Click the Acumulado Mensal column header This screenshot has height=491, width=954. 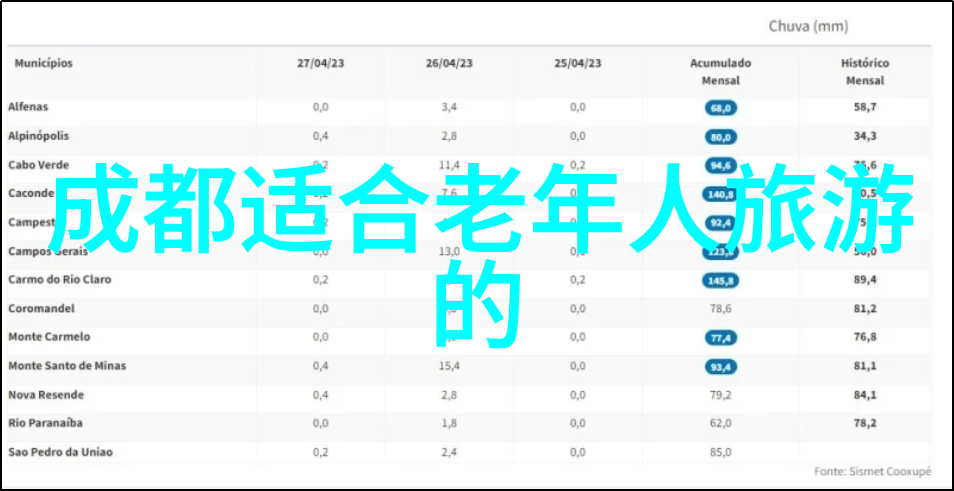721,71
